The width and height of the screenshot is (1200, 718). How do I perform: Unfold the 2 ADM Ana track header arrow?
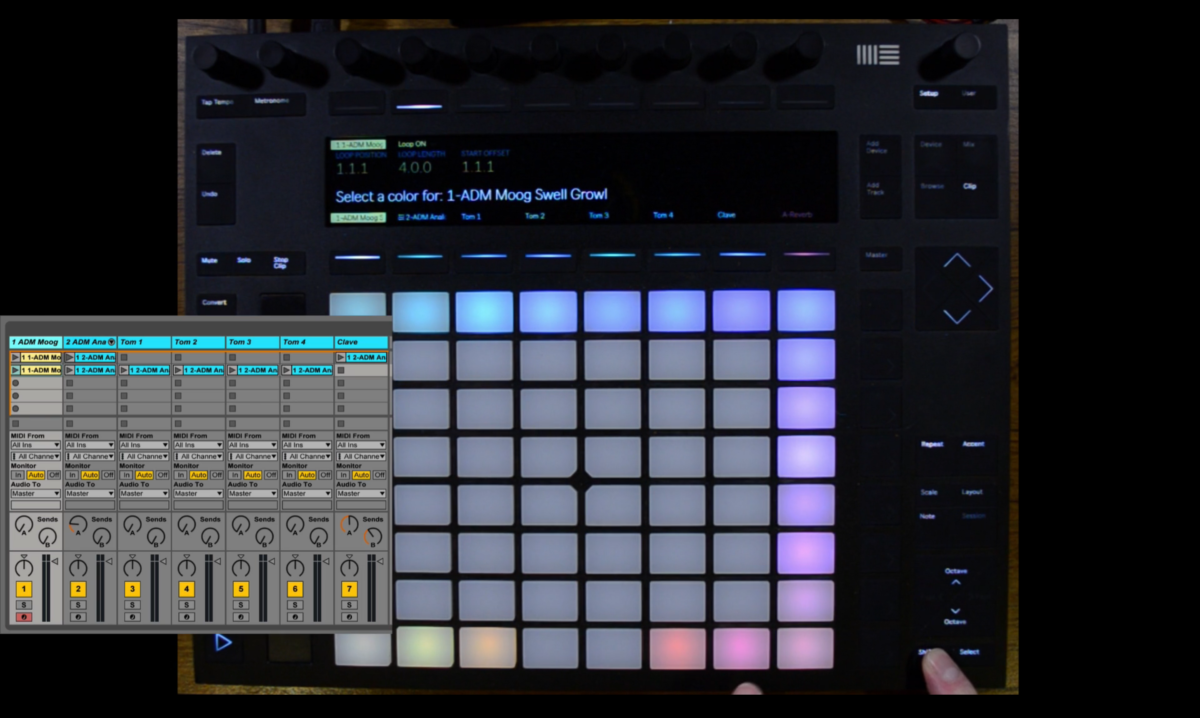point(111,342)
